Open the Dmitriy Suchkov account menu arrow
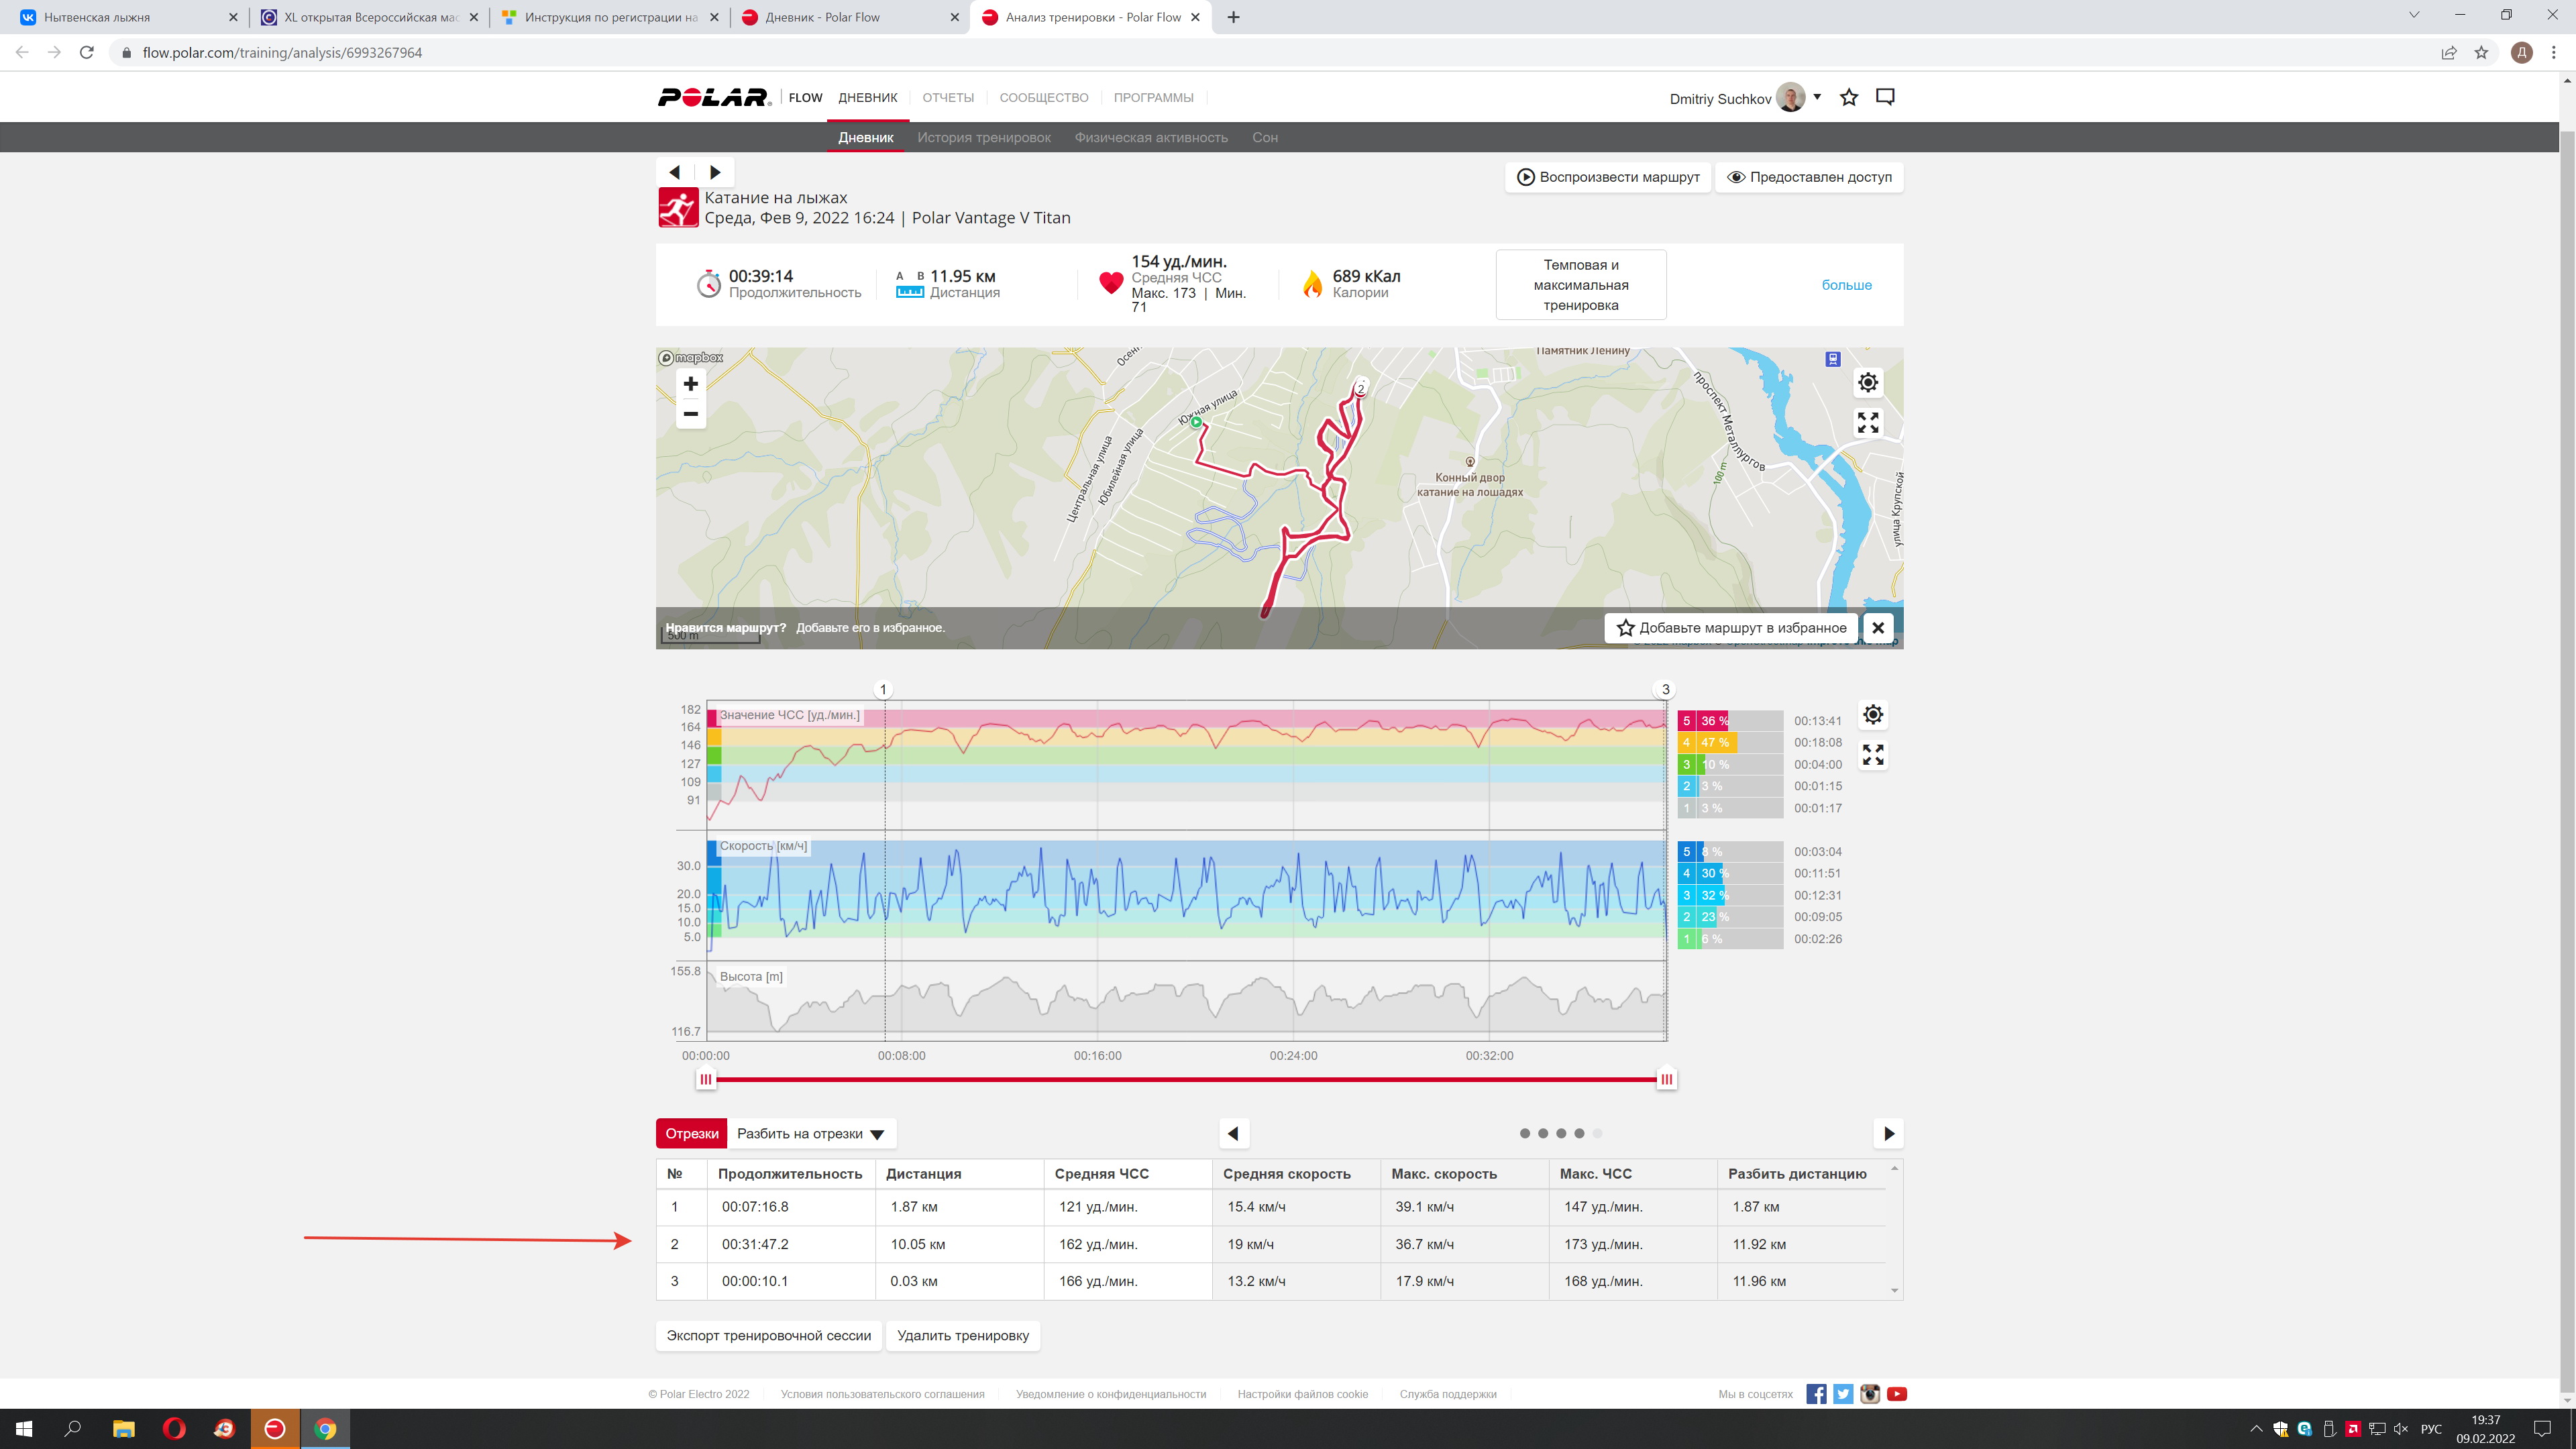This screenshot has height=1449, width=2576. click(1817, 97)
